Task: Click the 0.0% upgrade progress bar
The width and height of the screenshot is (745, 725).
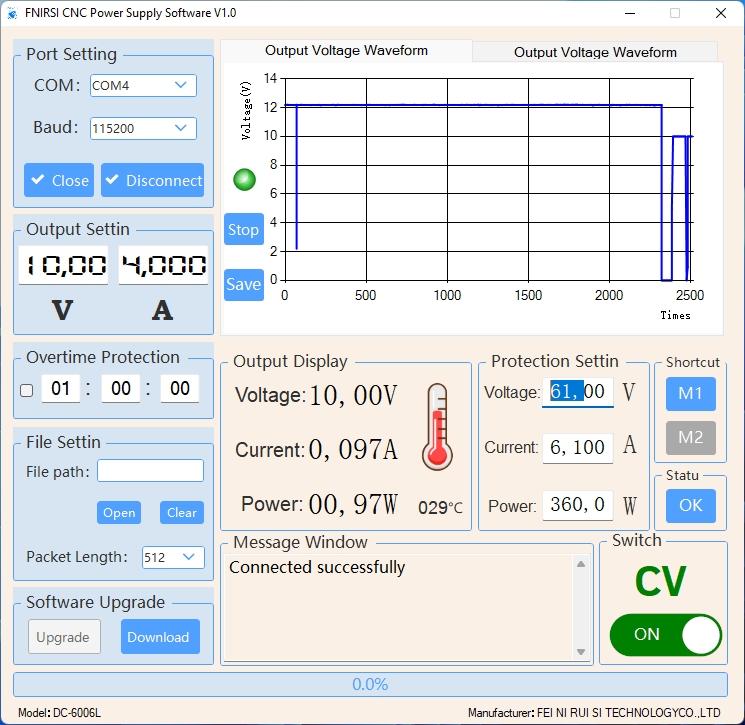Action: click(370, 685)
